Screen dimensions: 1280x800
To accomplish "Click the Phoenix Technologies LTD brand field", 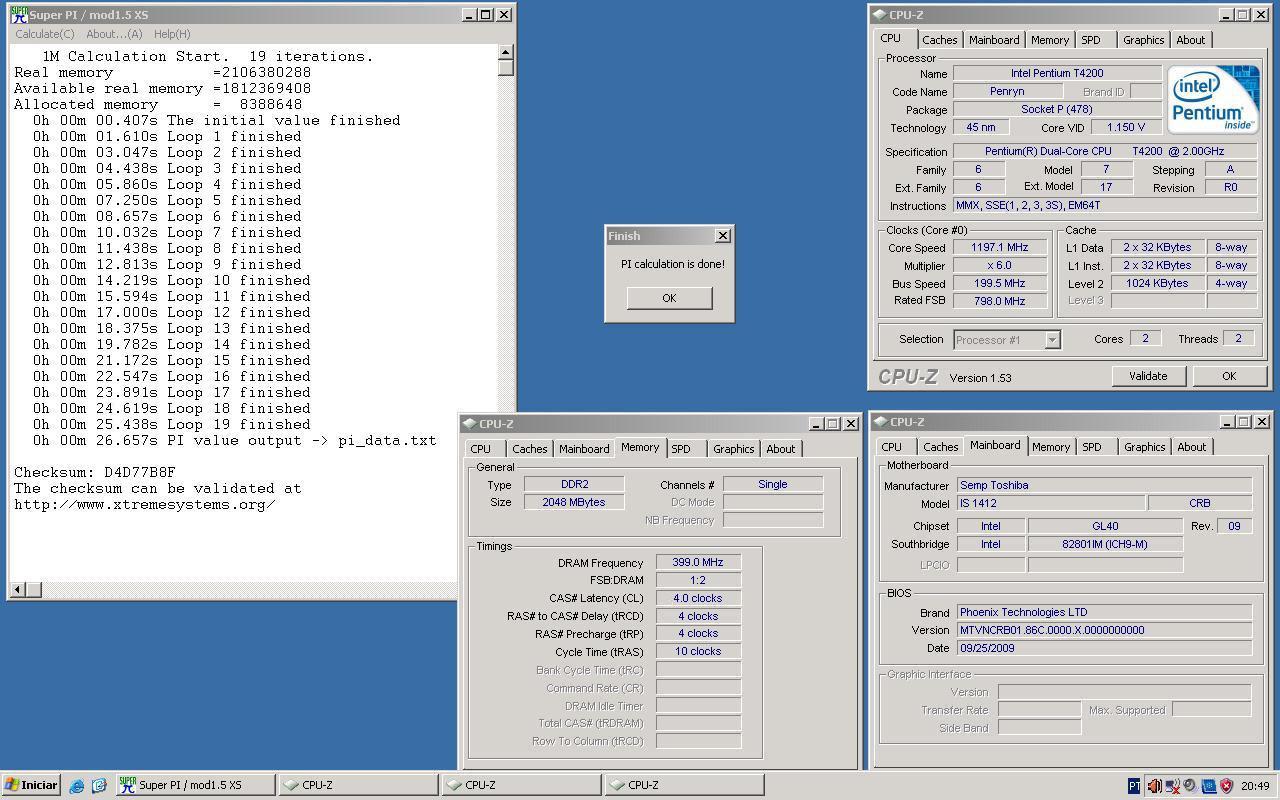I will click(x=1104, y=612).
